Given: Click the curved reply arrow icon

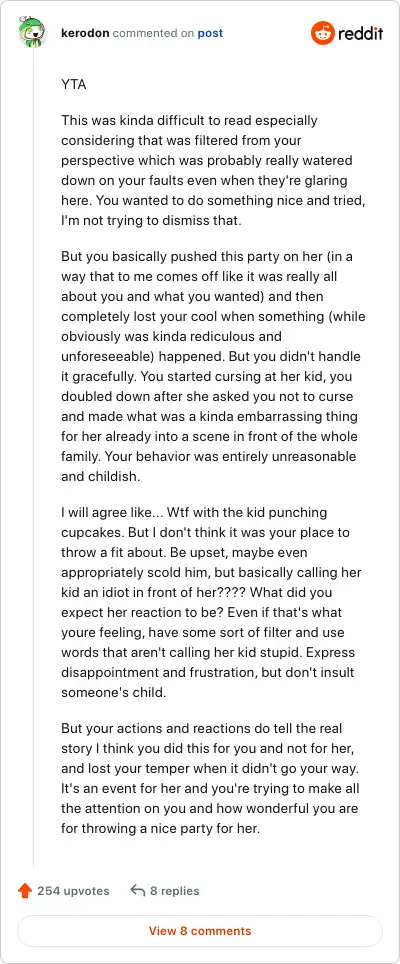Looking at the screenshot, I should (x=138, y=890).
